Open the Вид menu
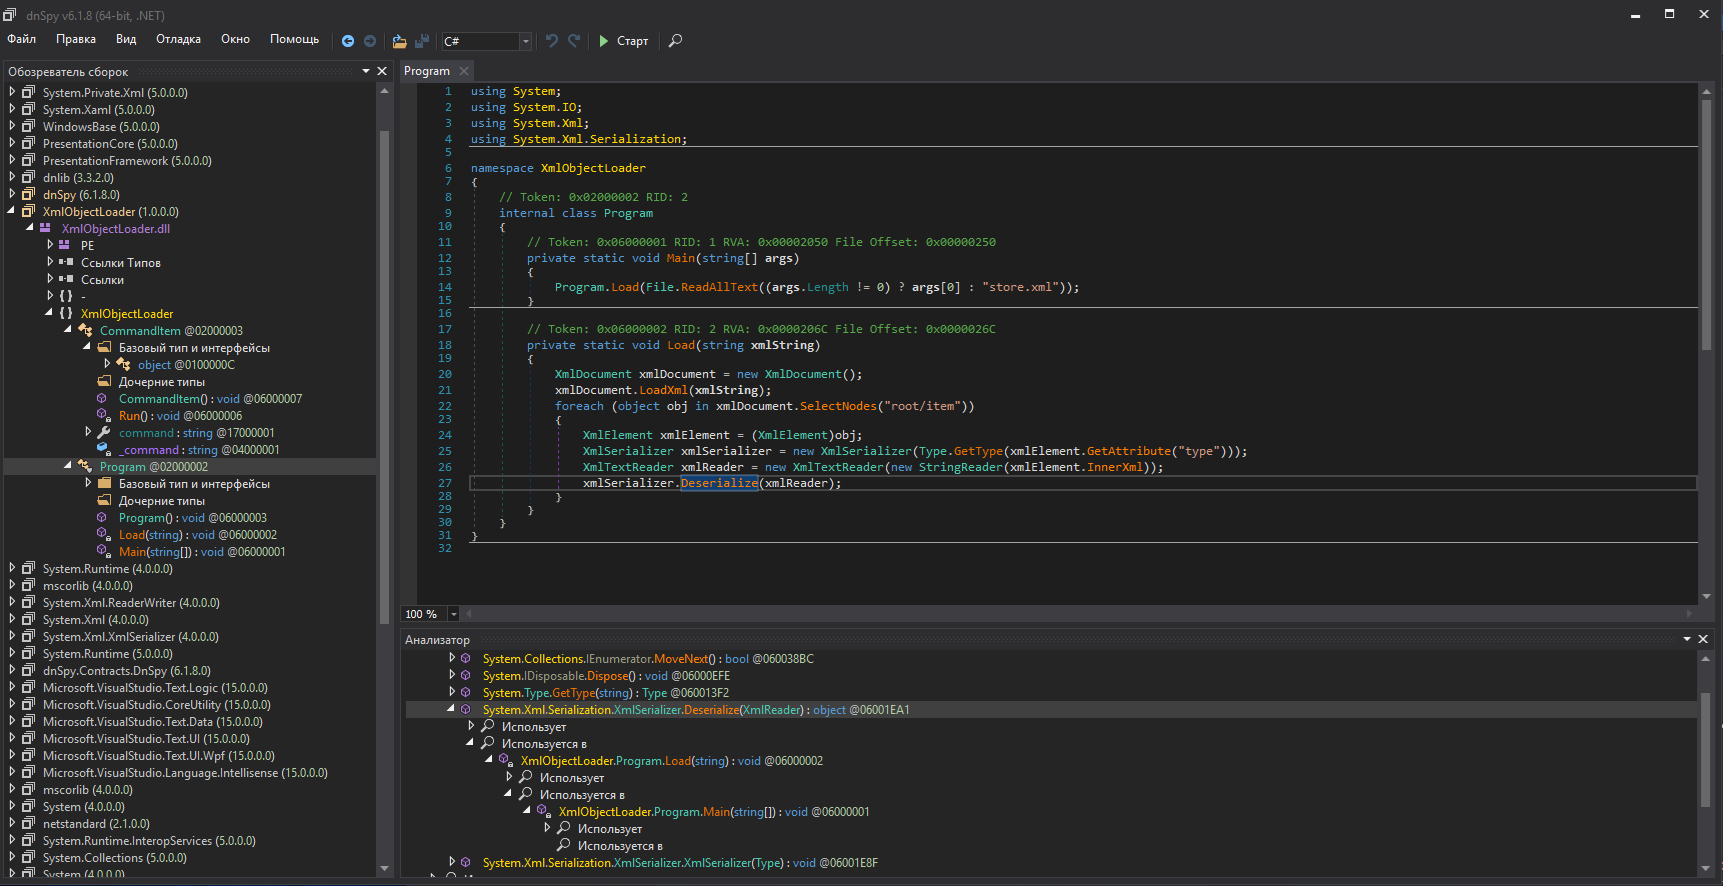1723x886 pixels. [x=126, y=39]
